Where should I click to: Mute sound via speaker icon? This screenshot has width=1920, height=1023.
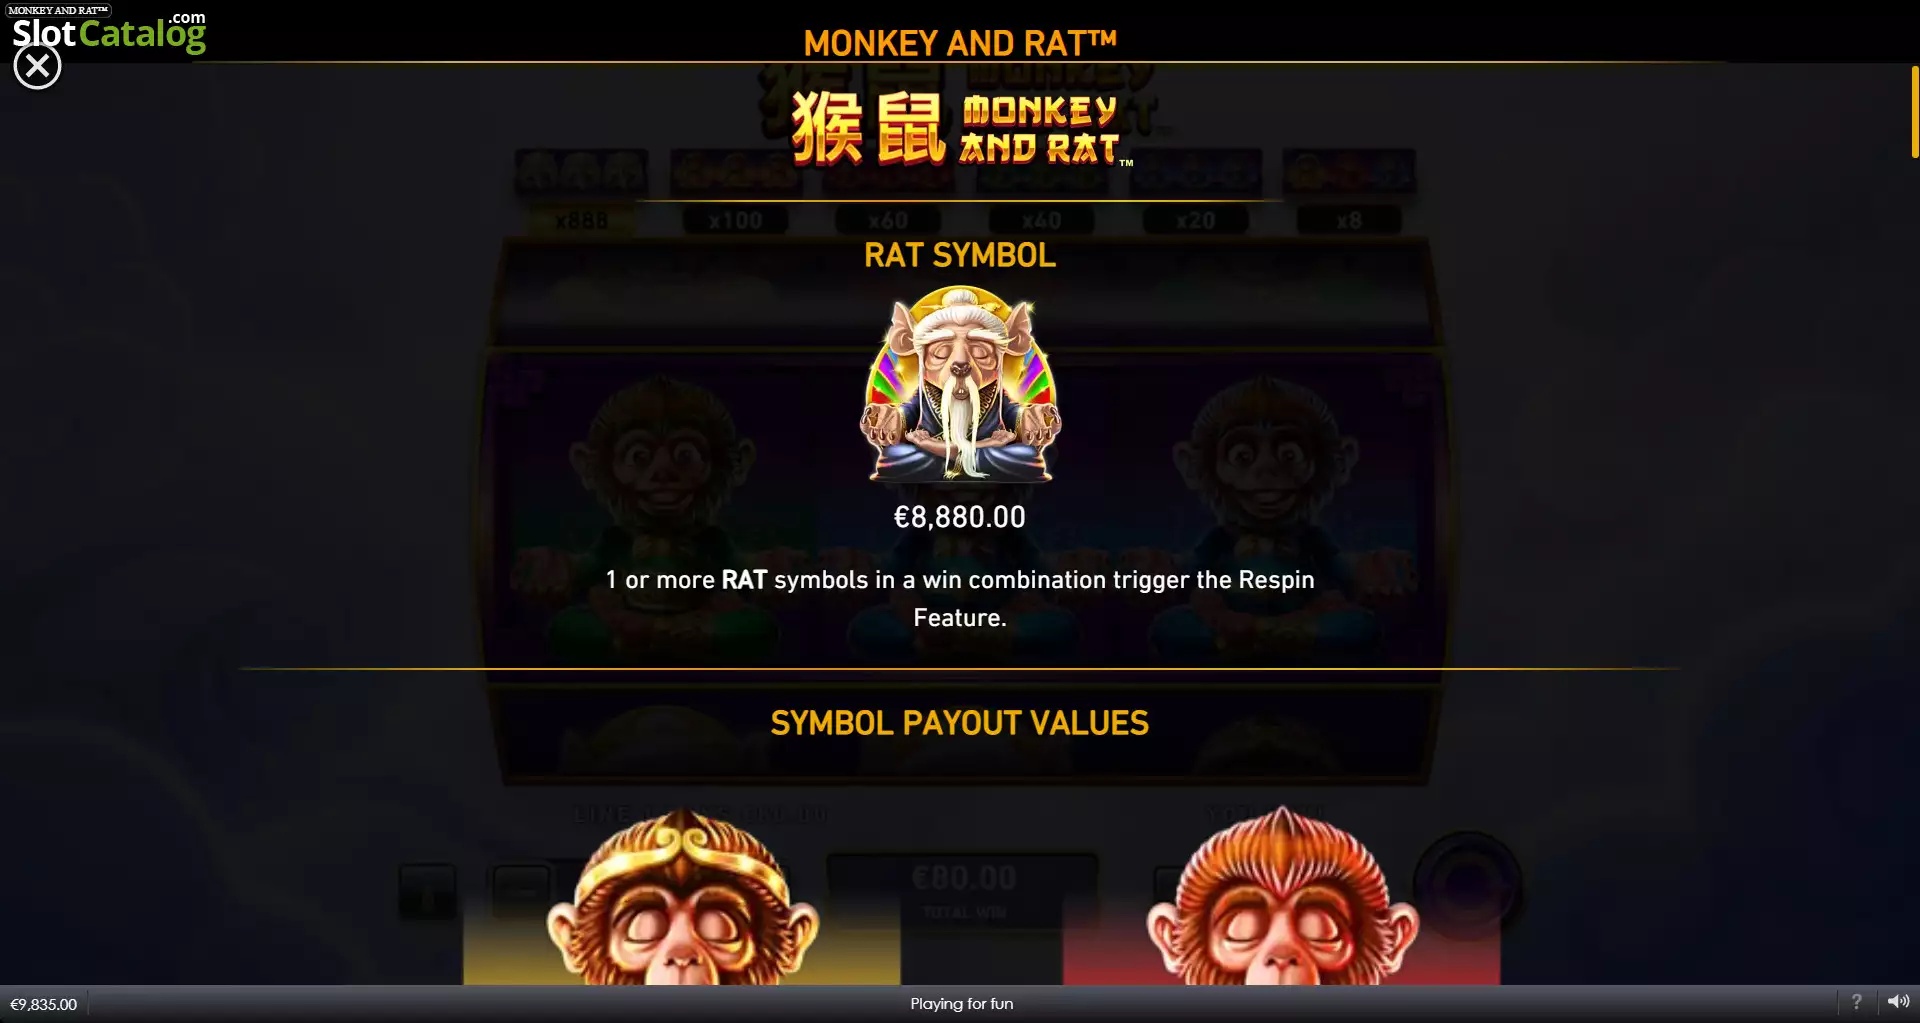click(x=1898, y=1002)
